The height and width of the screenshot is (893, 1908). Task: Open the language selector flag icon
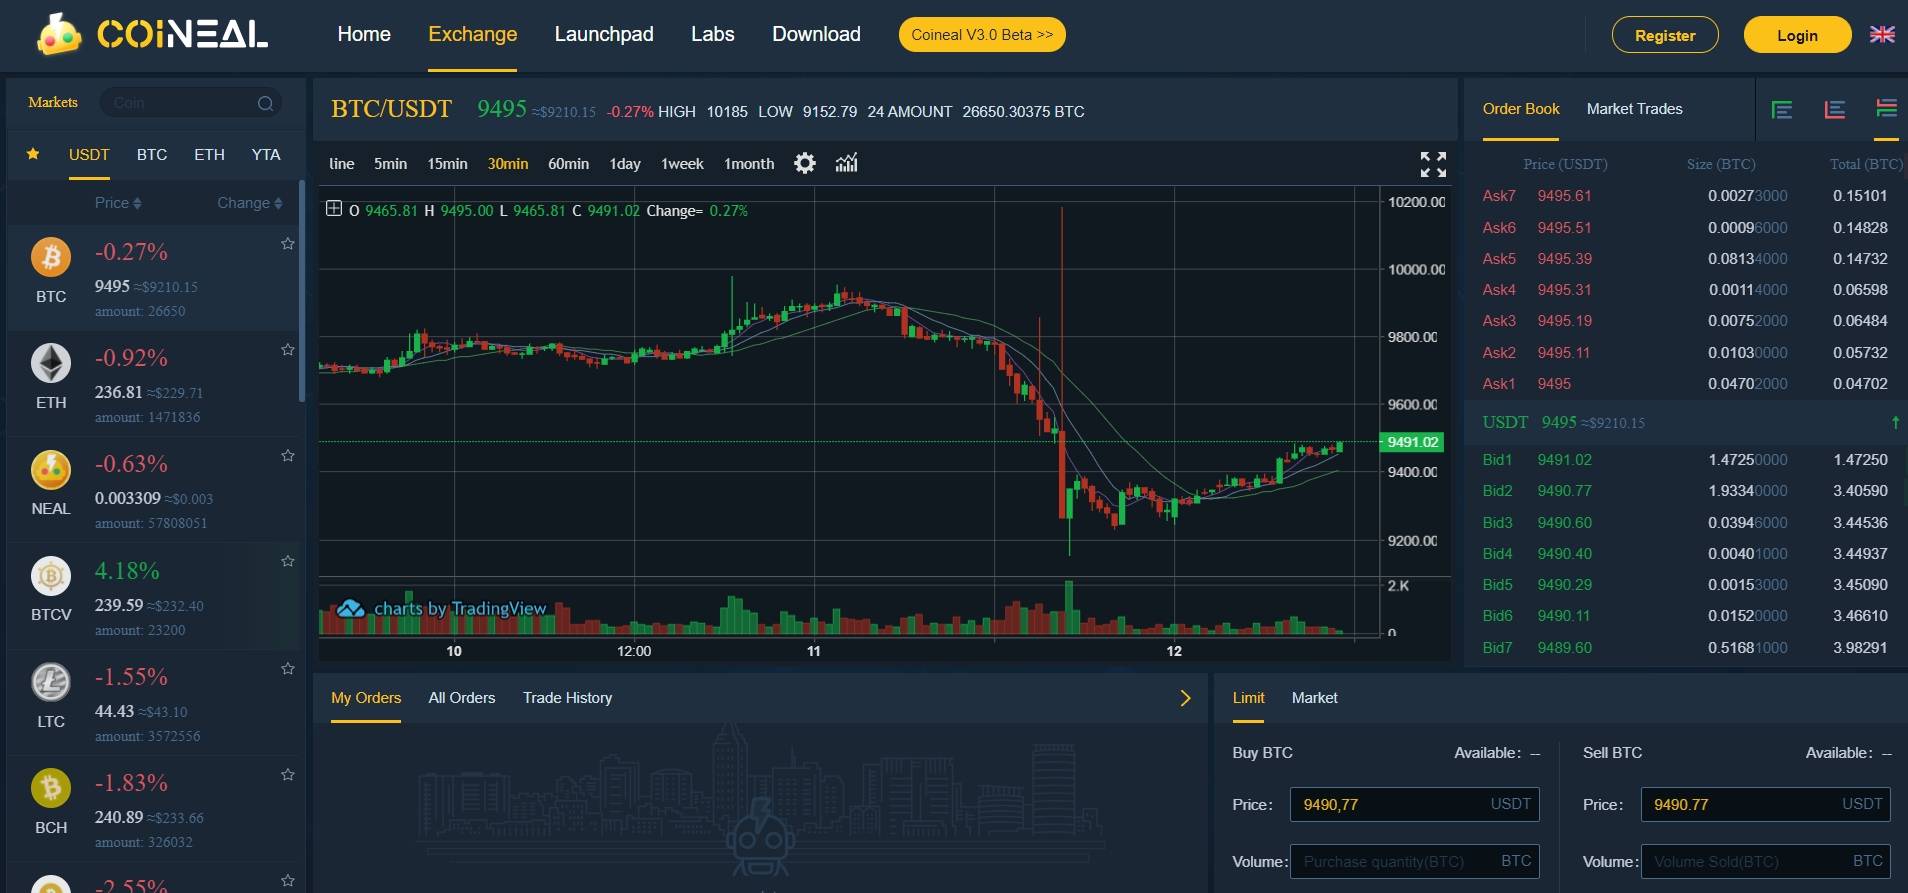pos(1882,35)
